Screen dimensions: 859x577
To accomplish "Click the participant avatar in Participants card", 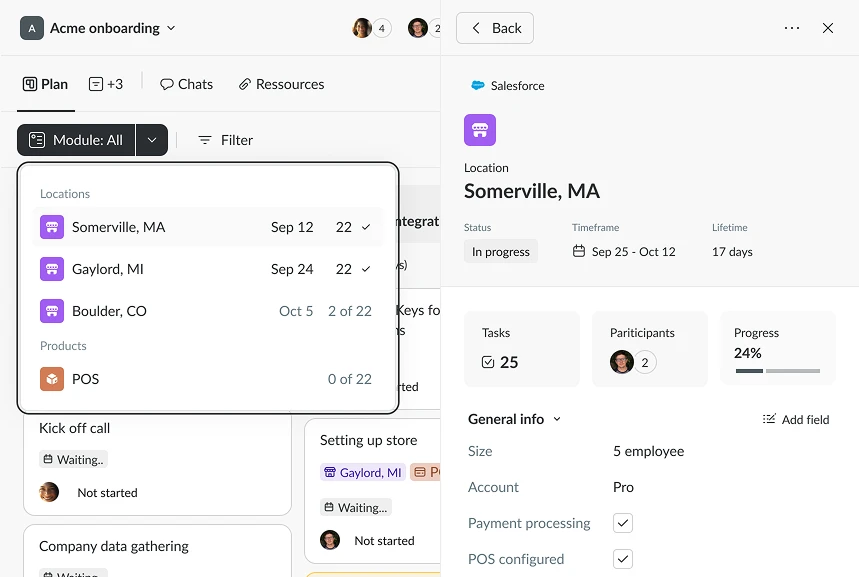I will [622, 362].
